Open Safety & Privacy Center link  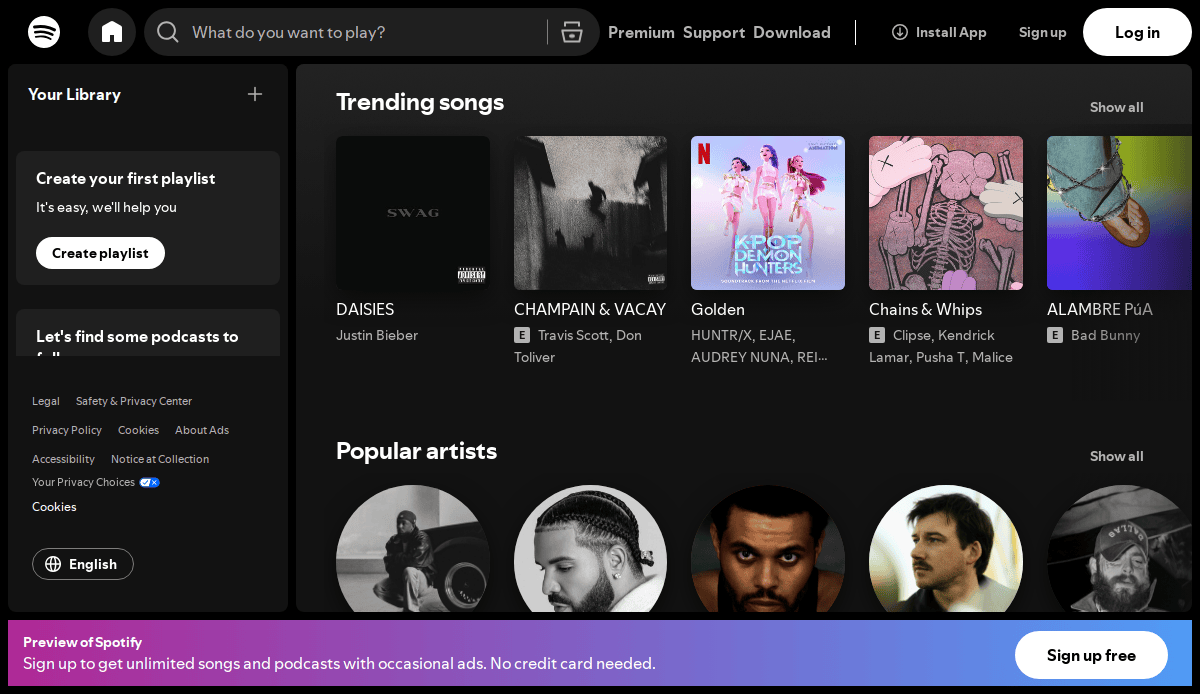[134, 401]
